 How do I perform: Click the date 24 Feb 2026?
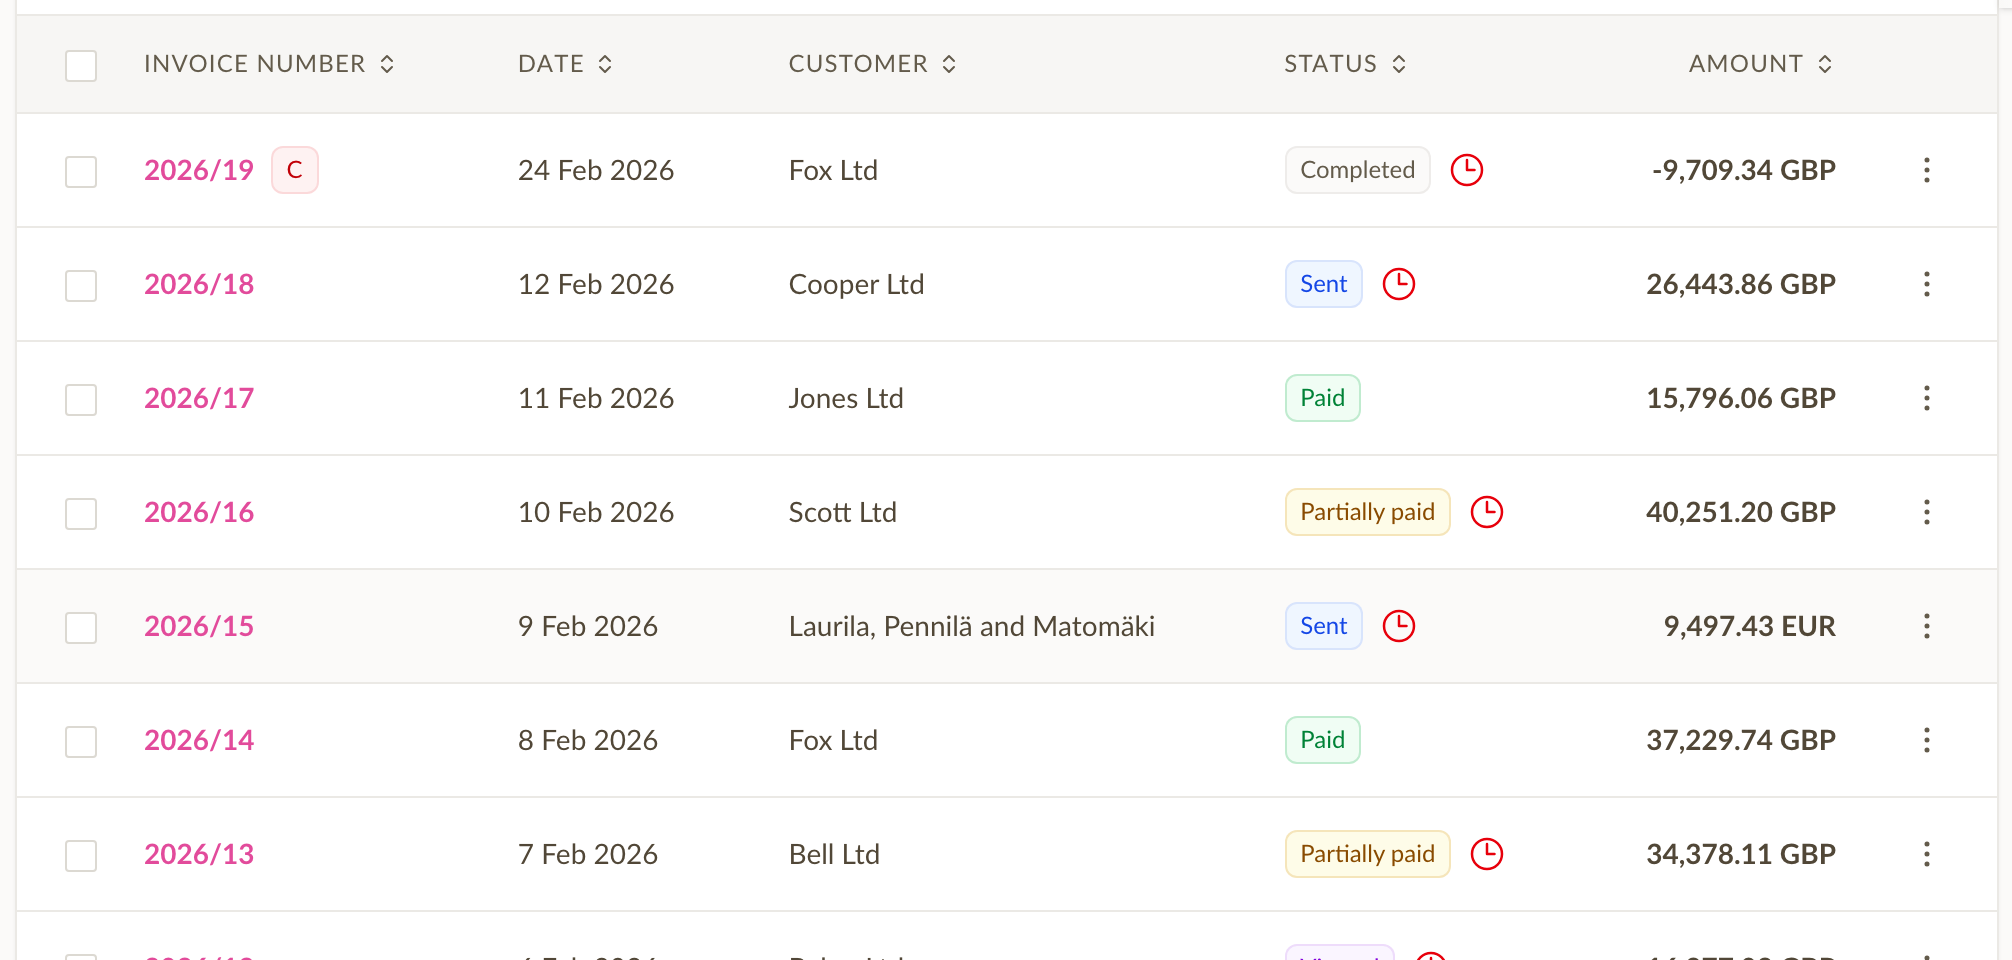[x=596, y=170]
